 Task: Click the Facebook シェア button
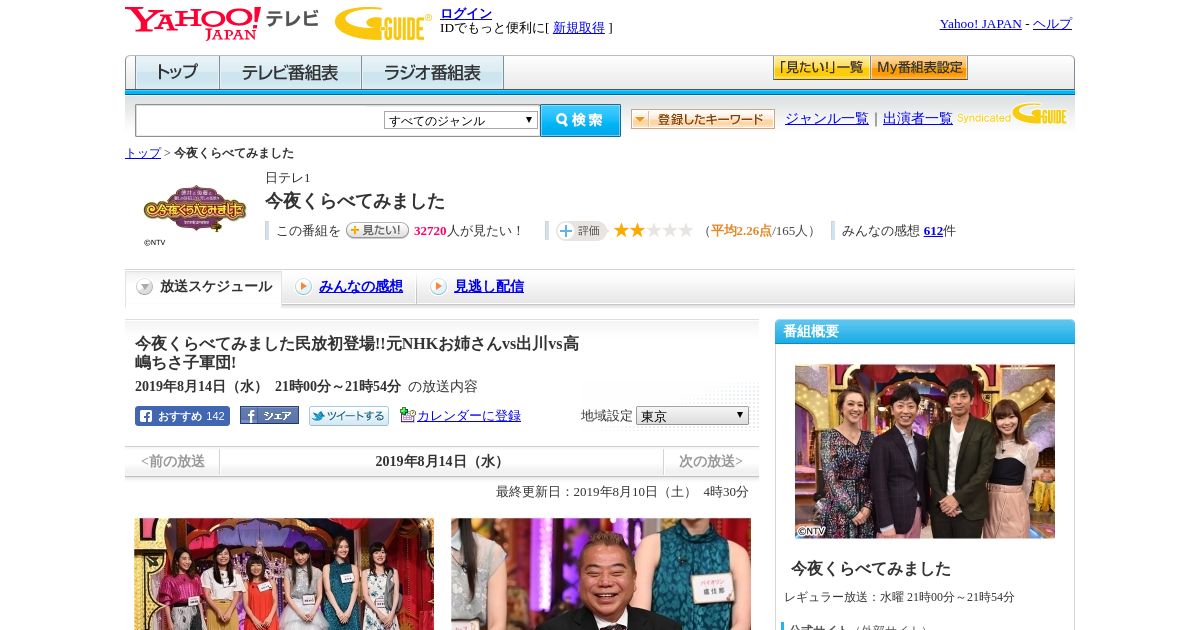(269, 415)
